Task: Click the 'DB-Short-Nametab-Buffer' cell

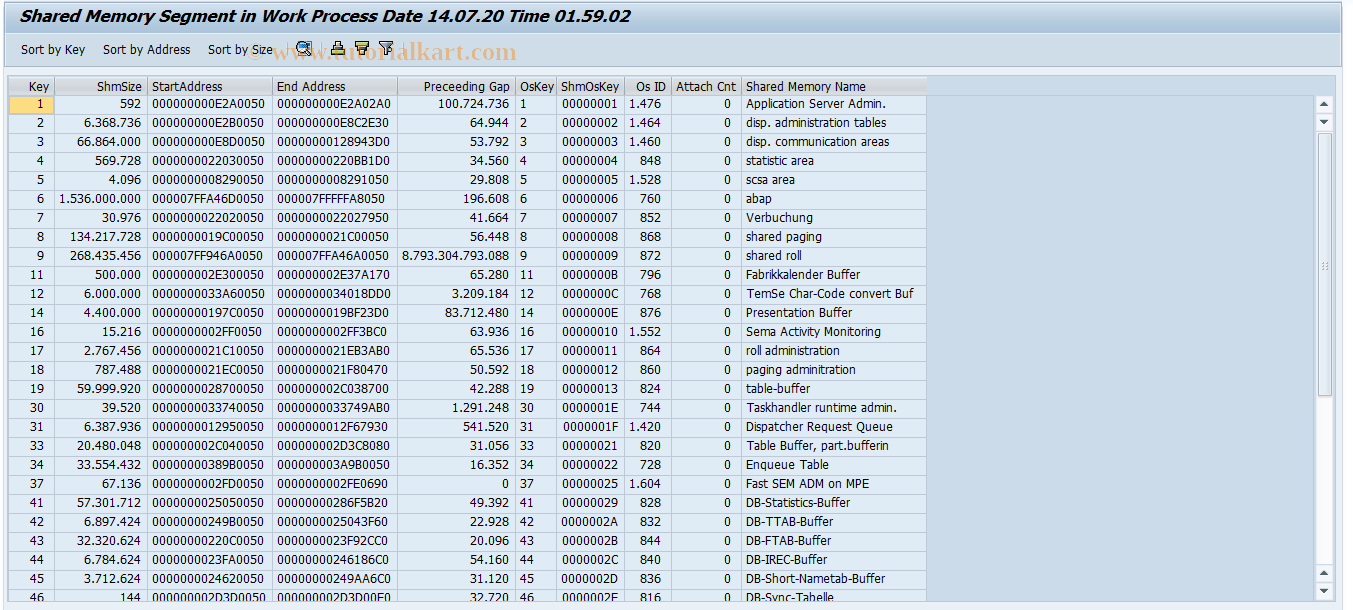Action: click(x=834, y=579)
